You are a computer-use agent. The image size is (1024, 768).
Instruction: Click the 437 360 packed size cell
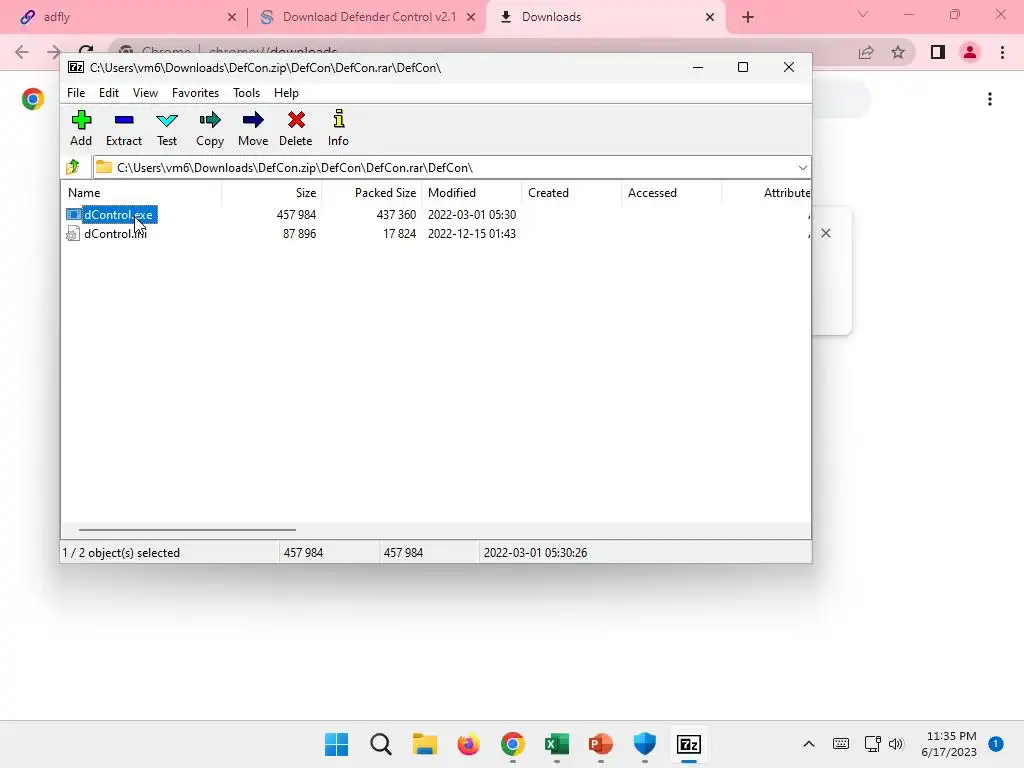[x=396, y=215]
